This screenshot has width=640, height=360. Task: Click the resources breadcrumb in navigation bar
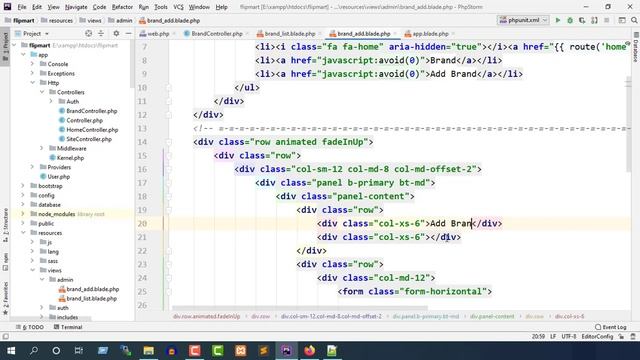(x=57, y=20)
